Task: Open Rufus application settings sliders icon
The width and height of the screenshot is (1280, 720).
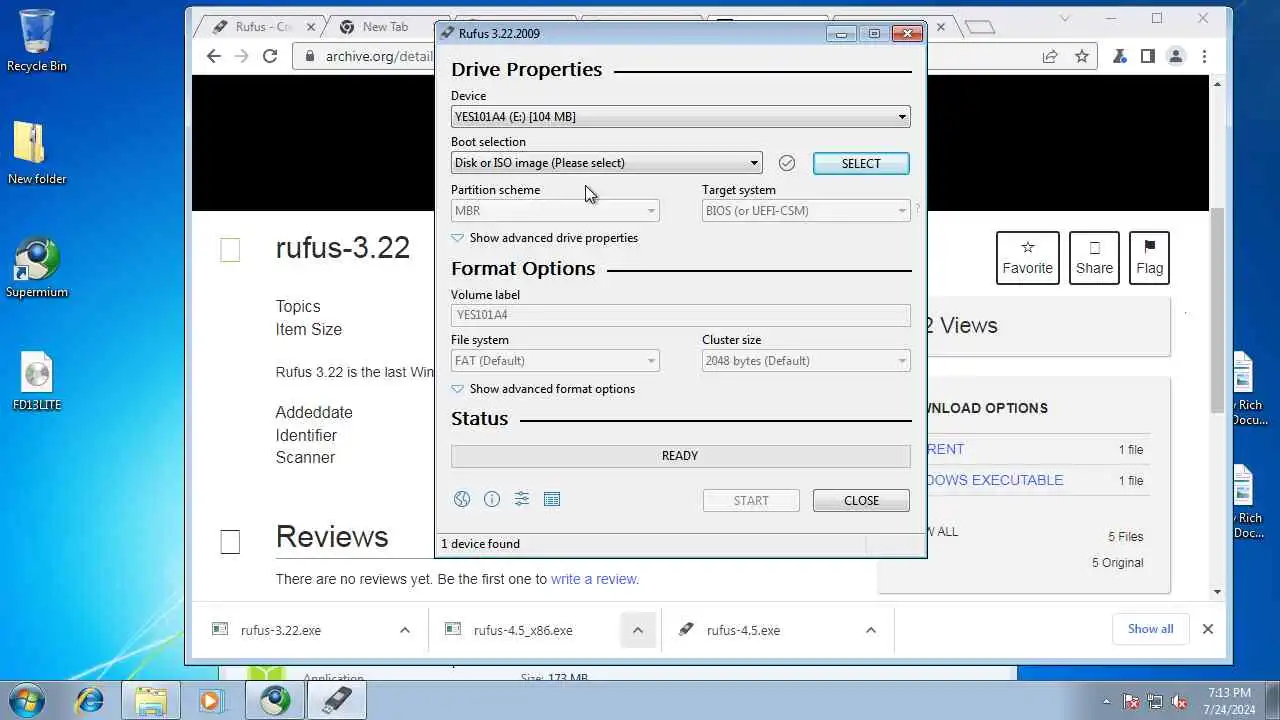Action: (x=522, y=499)
